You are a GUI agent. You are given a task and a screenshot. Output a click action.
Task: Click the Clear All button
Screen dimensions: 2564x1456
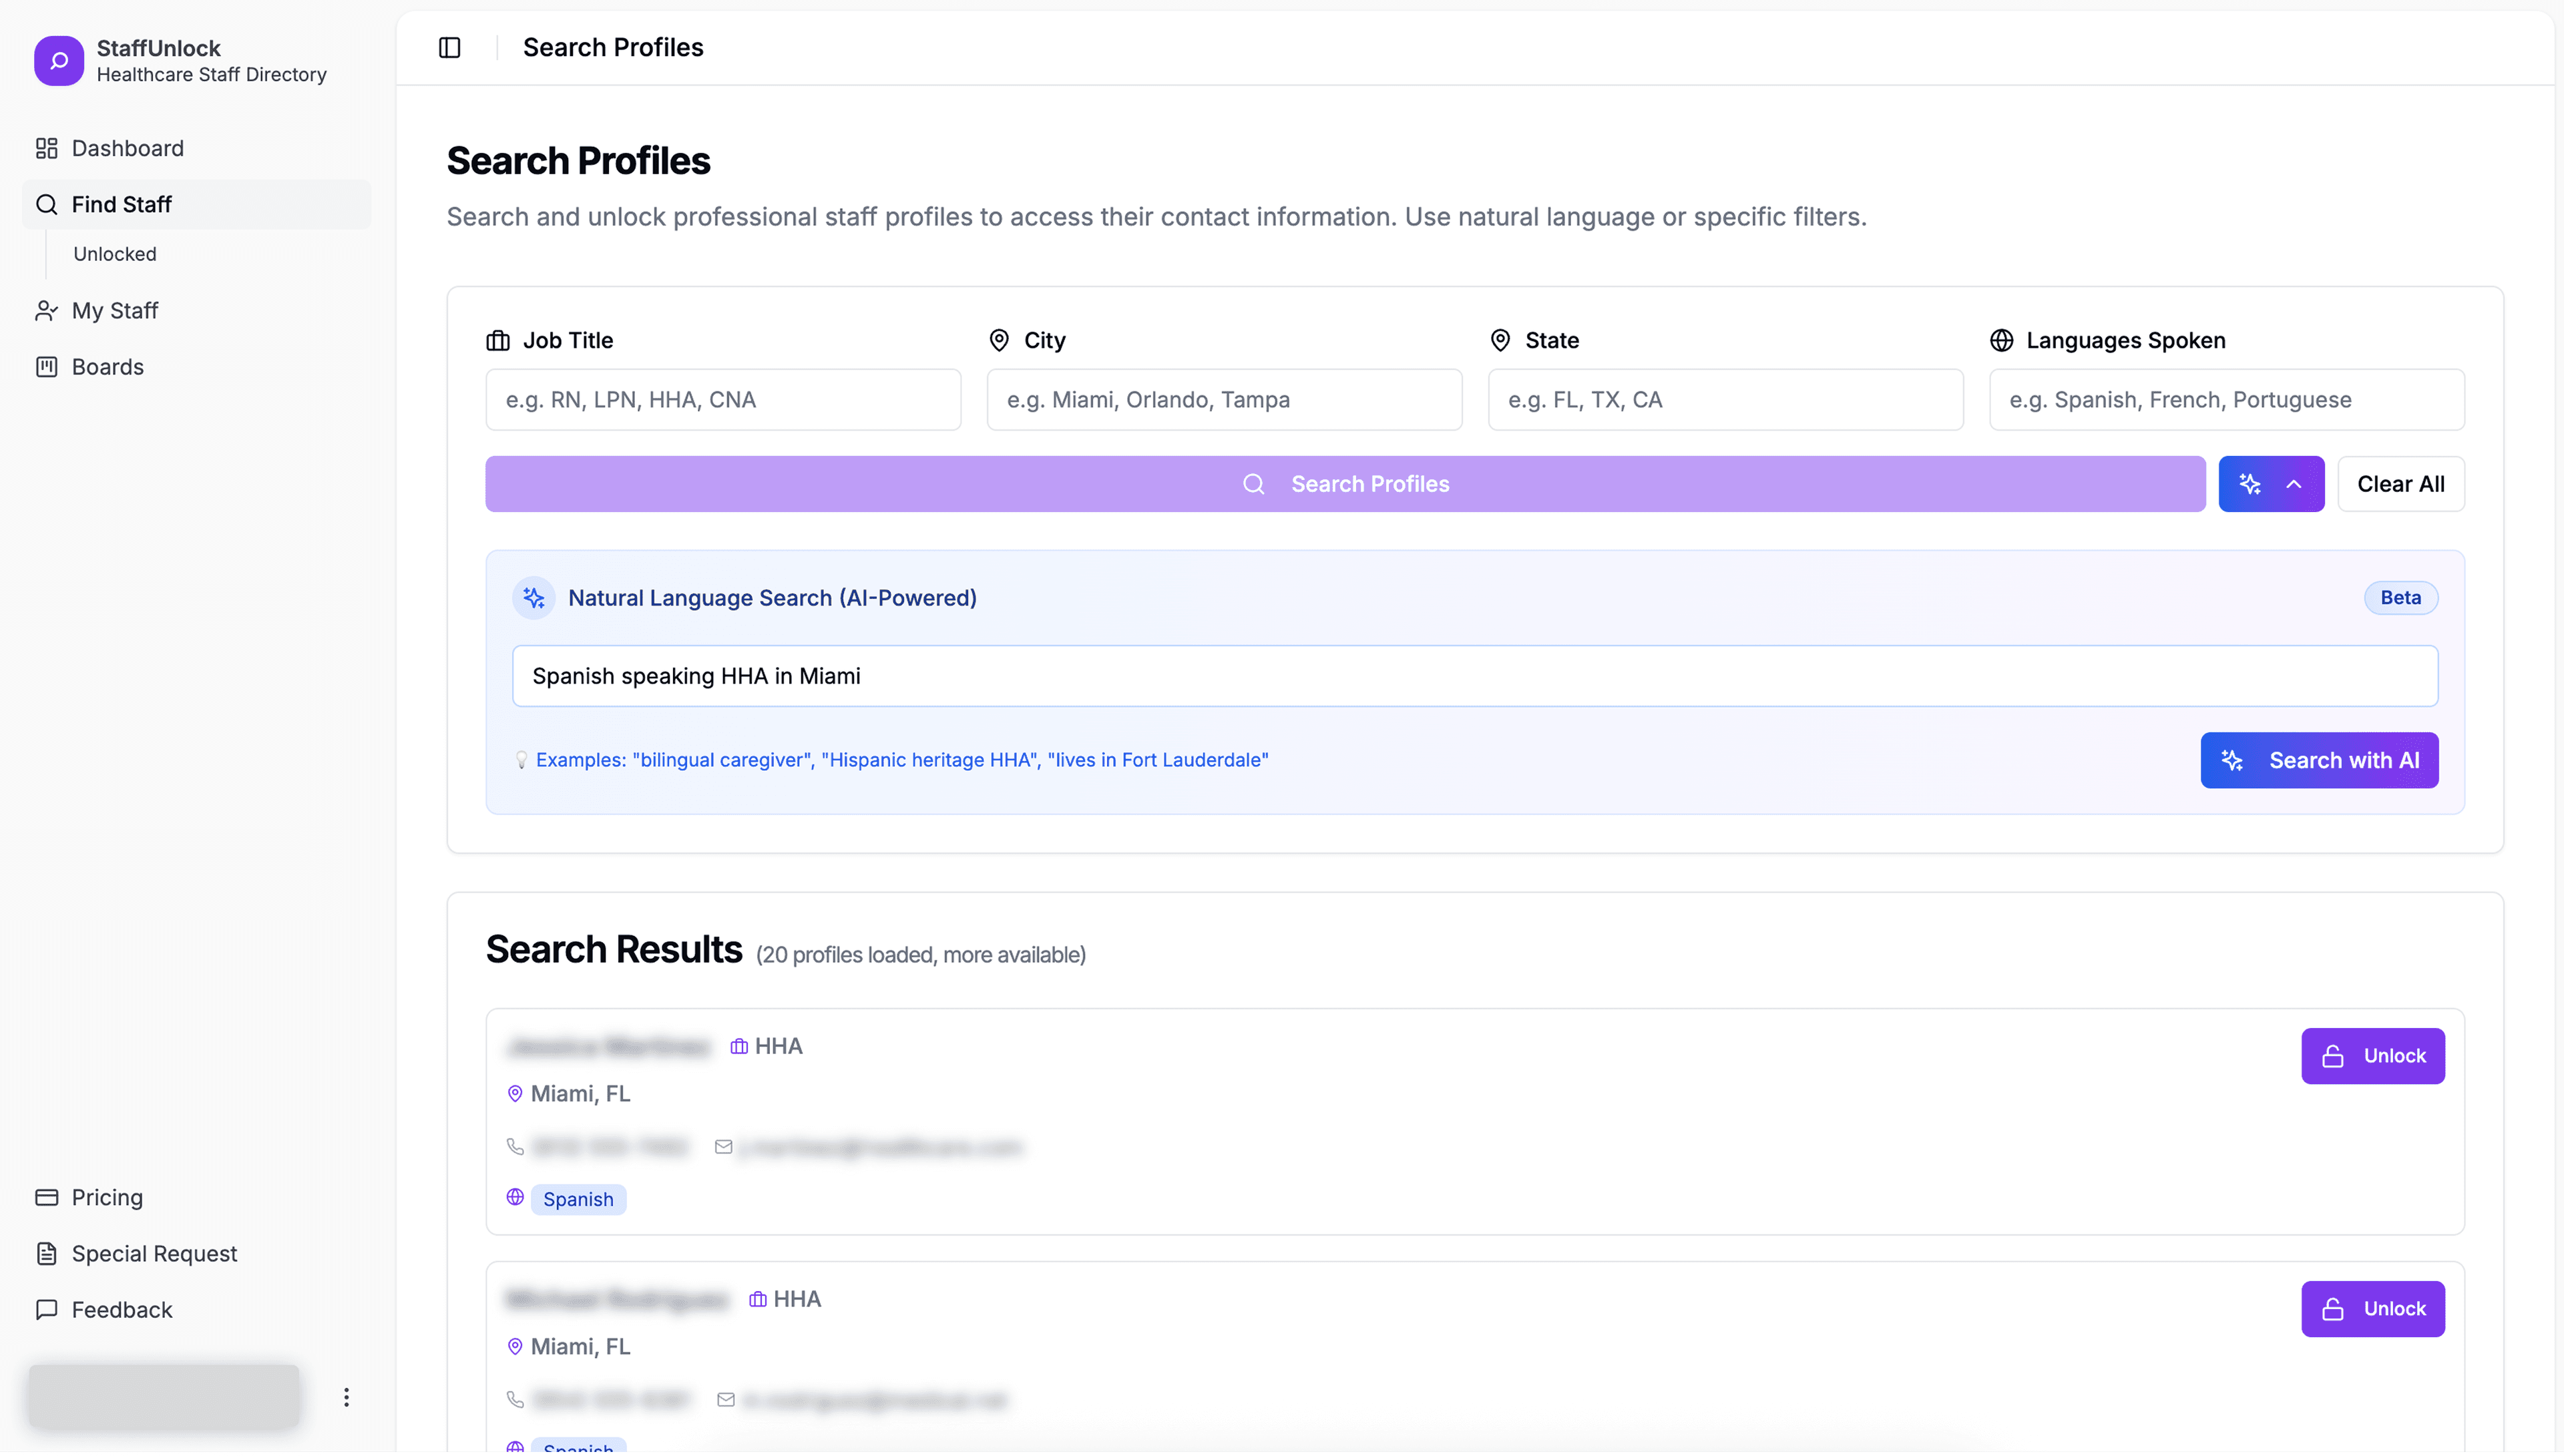(2401, 484)
